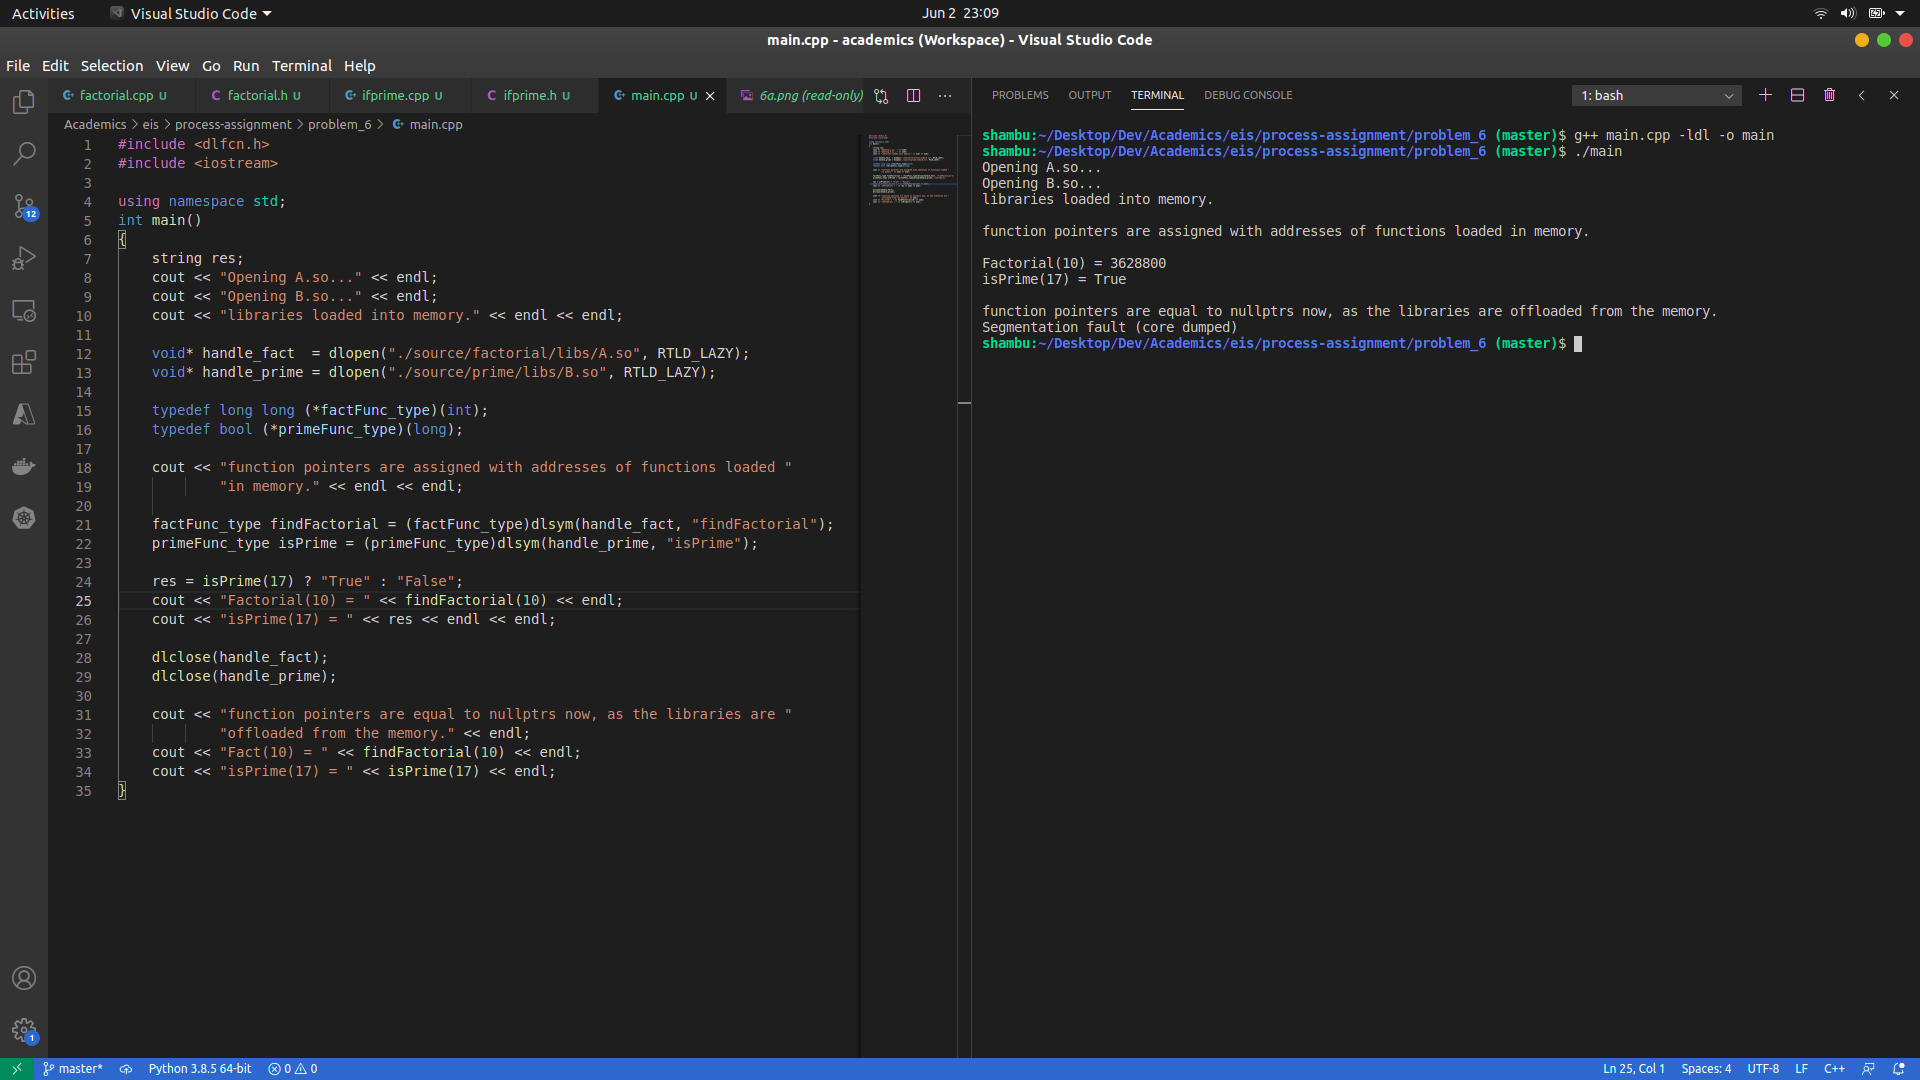Open remote window from status bar

pyautogui.click(x=17, y=1069)
